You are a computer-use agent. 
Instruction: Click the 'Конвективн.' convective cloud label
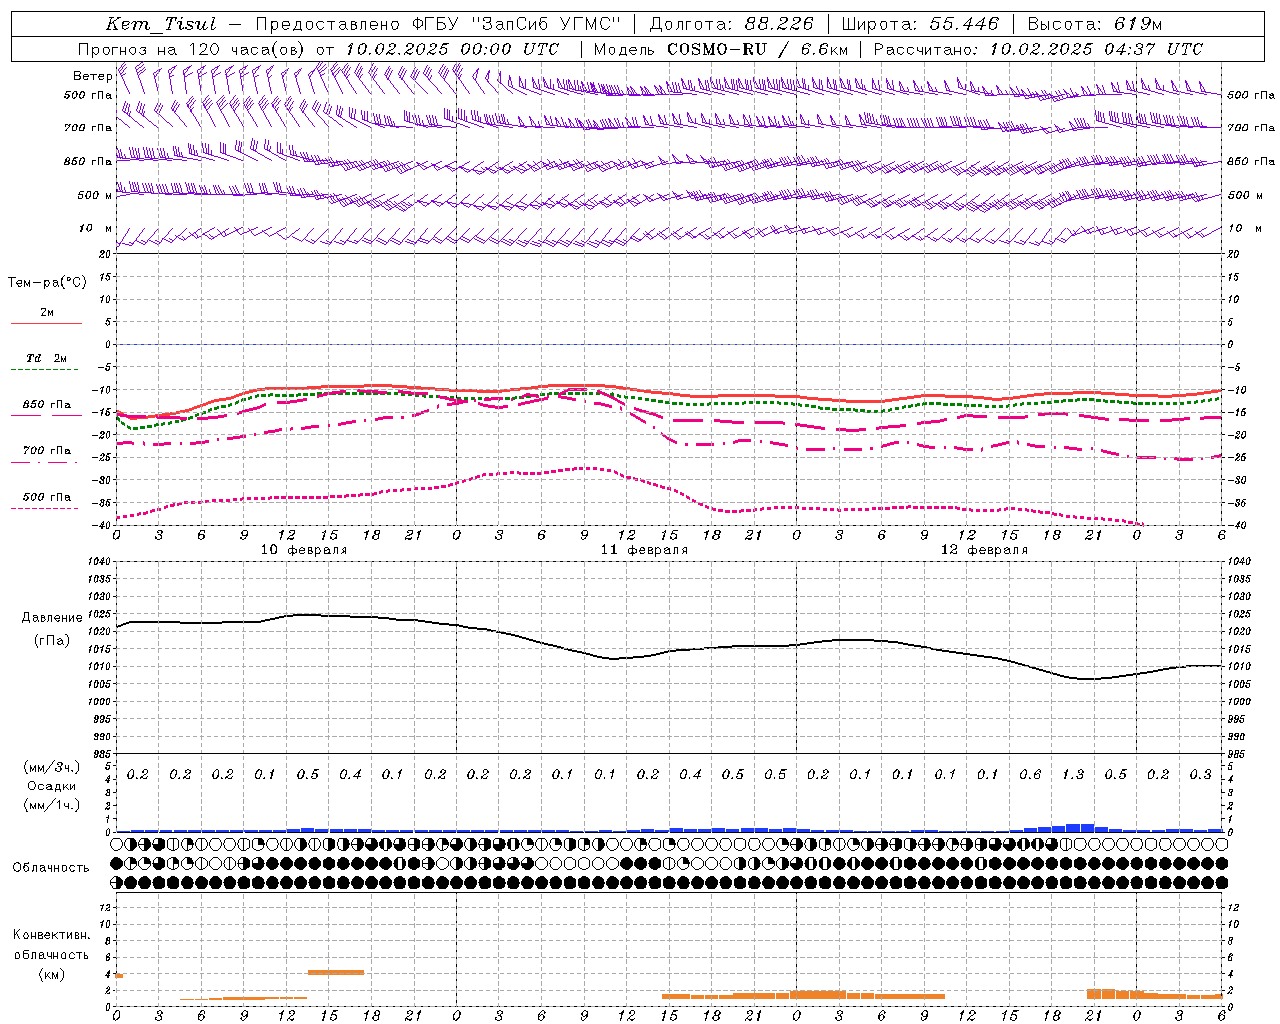pyautogui.click(x=51, y=935)
